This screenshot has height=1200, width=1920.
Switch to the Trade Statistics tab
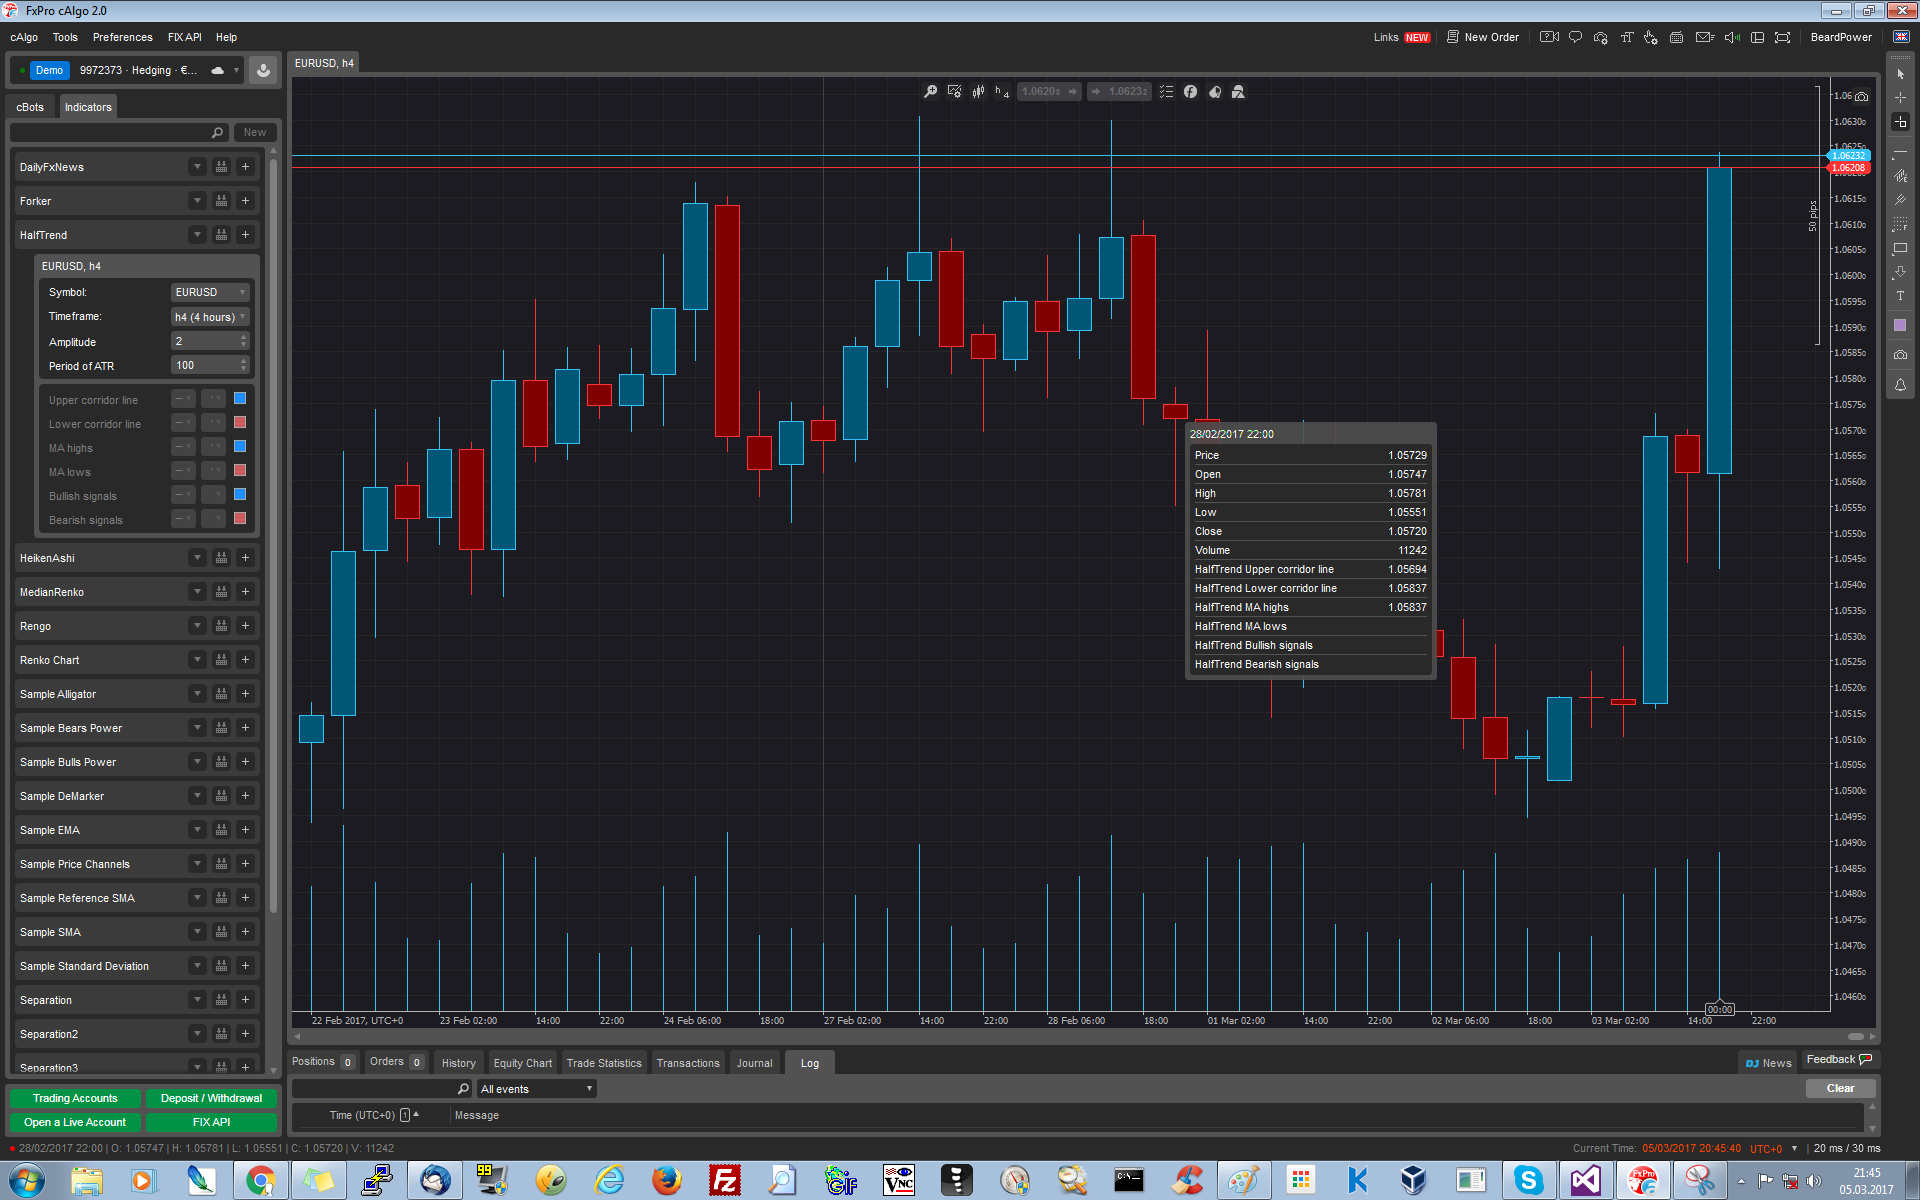pos(604,1063)
